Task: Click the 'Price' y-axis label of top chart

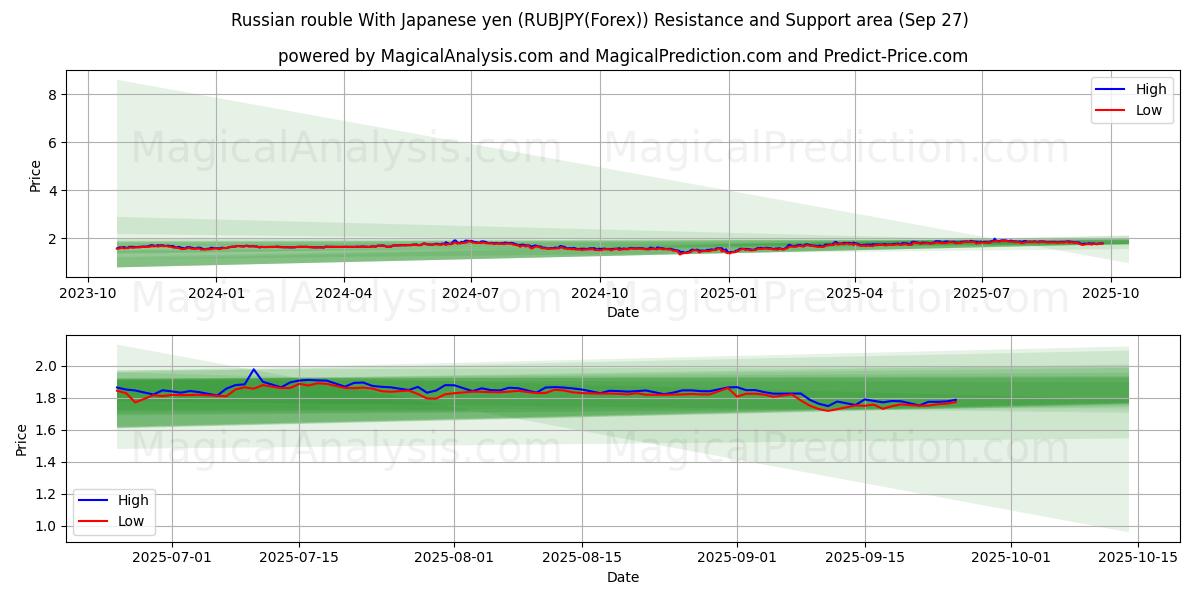Action: 36,176
